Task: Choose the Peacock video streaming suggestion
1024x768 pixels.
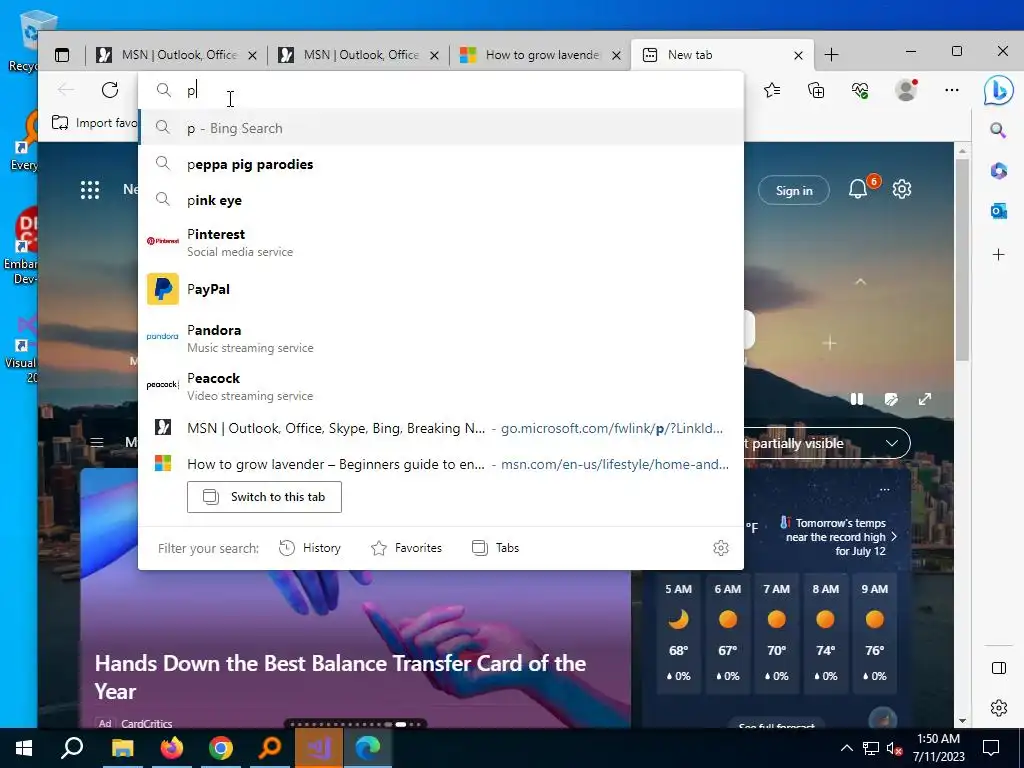Action: [x=441, y=386]
